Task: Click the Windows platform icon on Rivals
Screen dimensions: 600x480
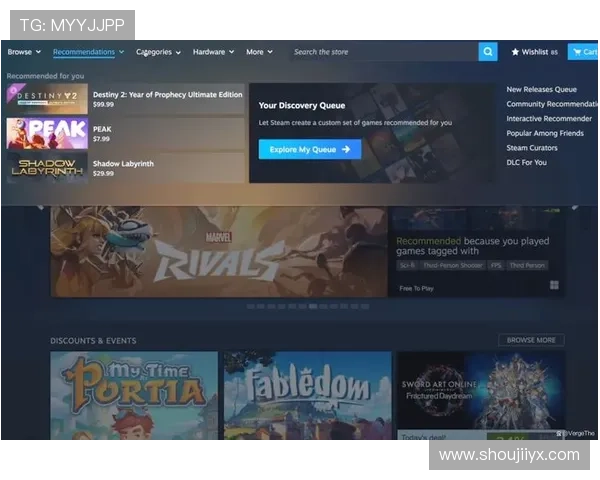Action: coord(553,285)
